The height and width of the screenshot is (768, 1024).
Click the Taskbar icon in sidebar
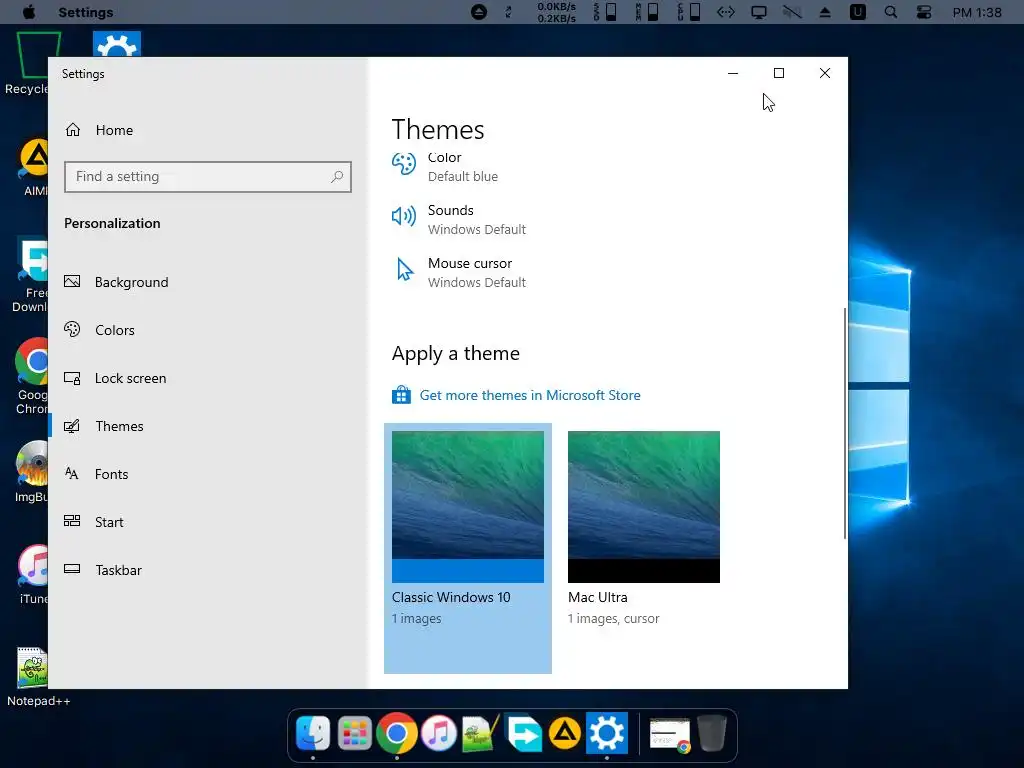[72, 569]
